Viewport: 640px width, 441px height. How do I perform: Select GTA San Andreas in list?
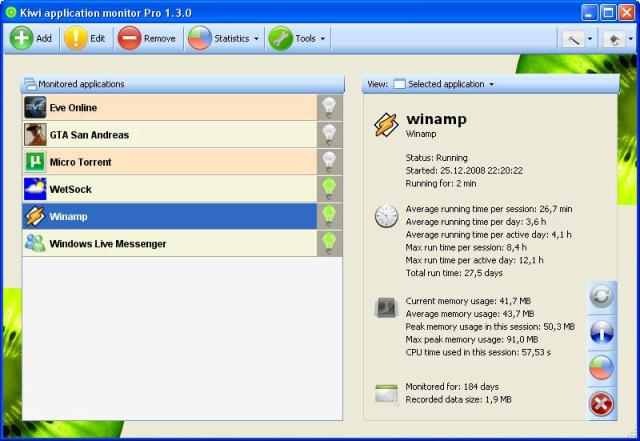pos(170,135)
